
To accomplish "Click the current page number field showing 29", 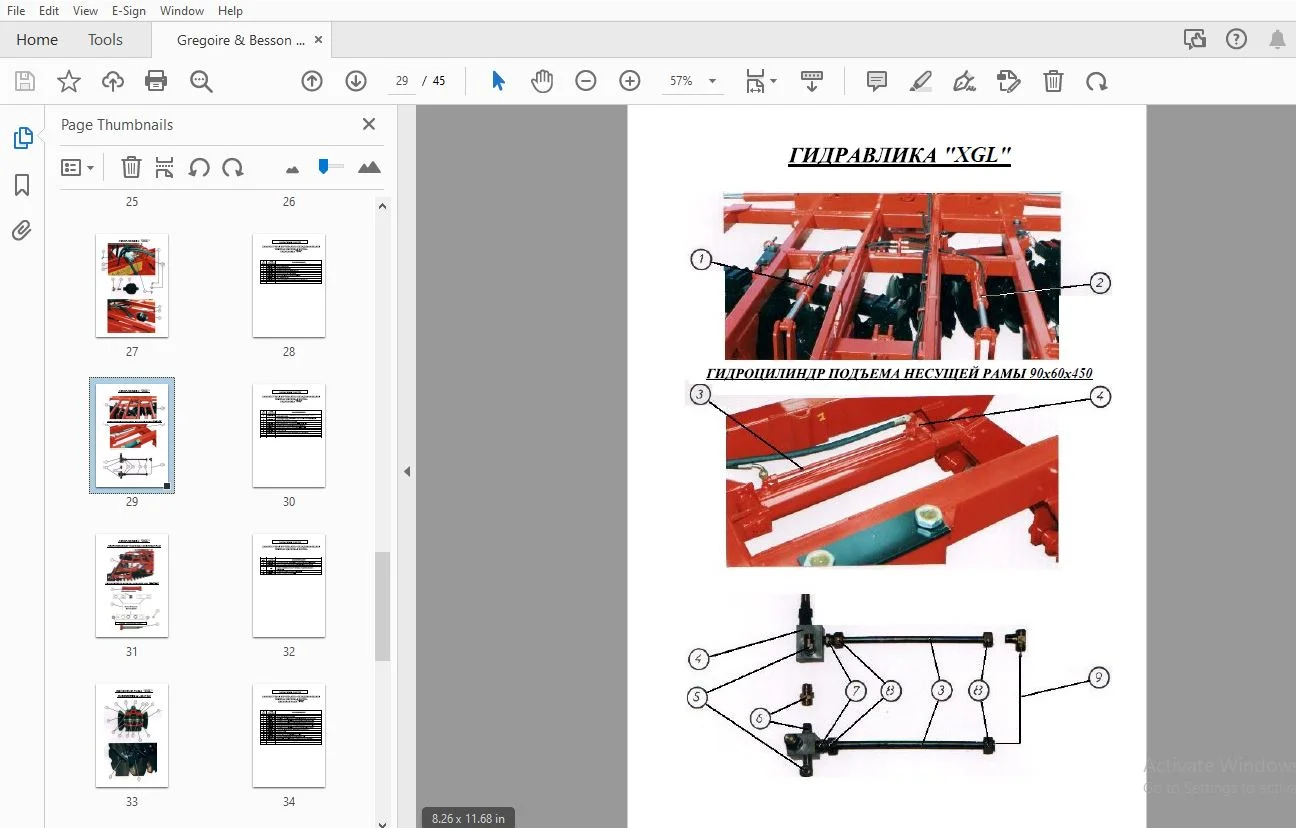I will (402, 81).
